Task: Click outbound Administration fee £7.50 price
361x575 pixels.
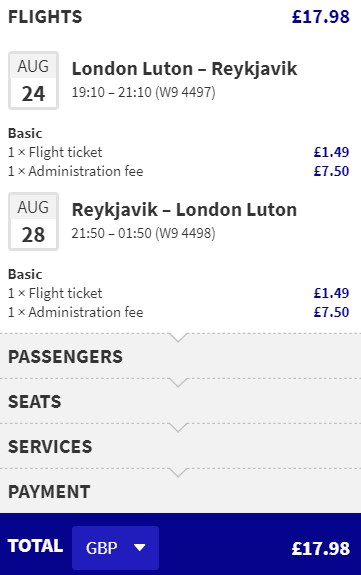Action: tap(331, 171)
